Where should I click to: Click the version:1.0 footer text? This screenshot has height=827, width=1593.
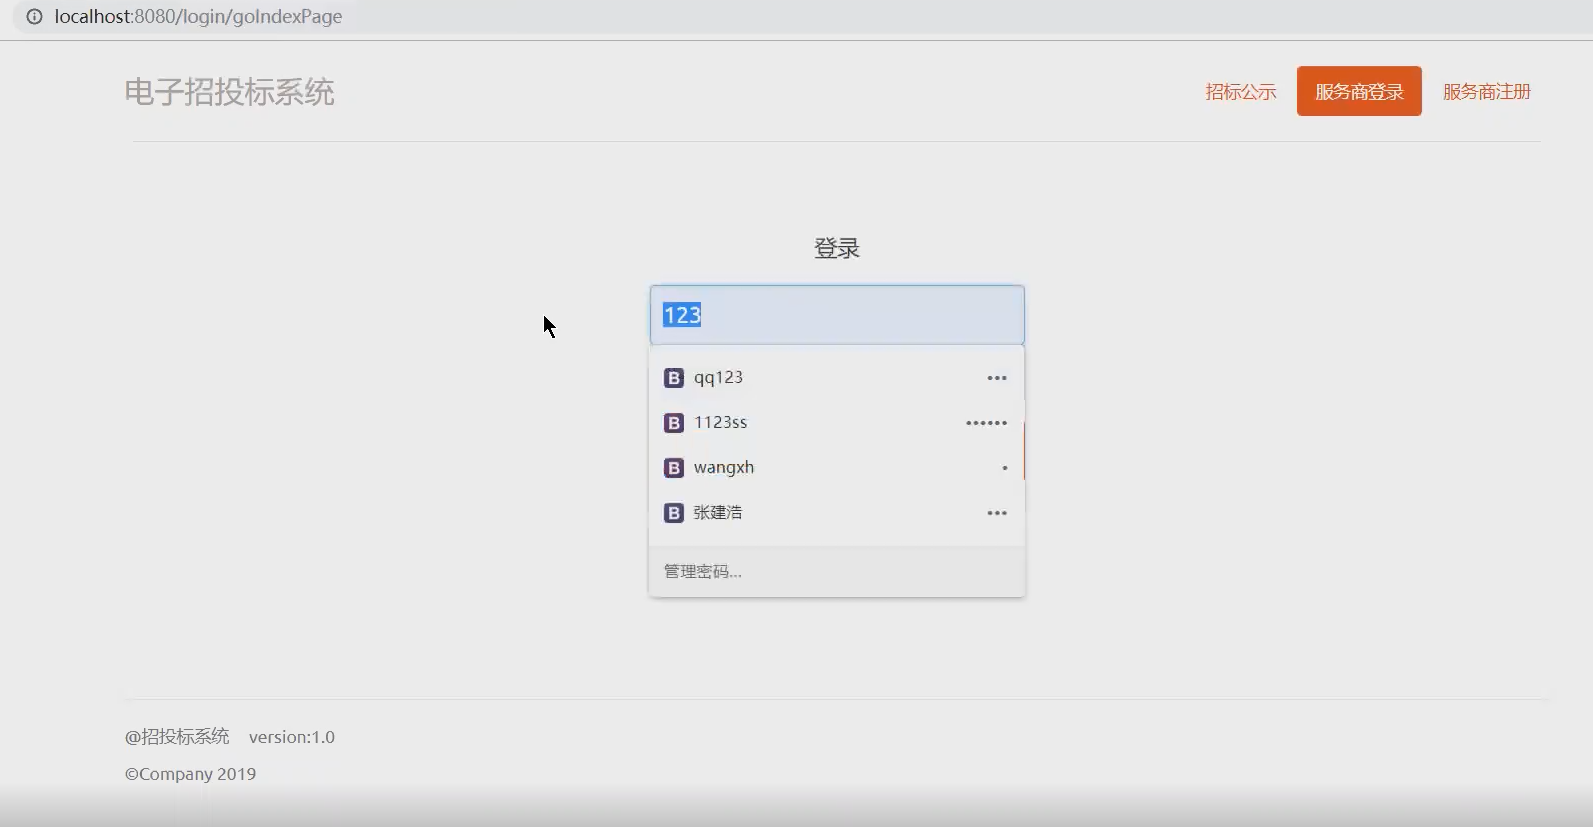click(292, 737)
